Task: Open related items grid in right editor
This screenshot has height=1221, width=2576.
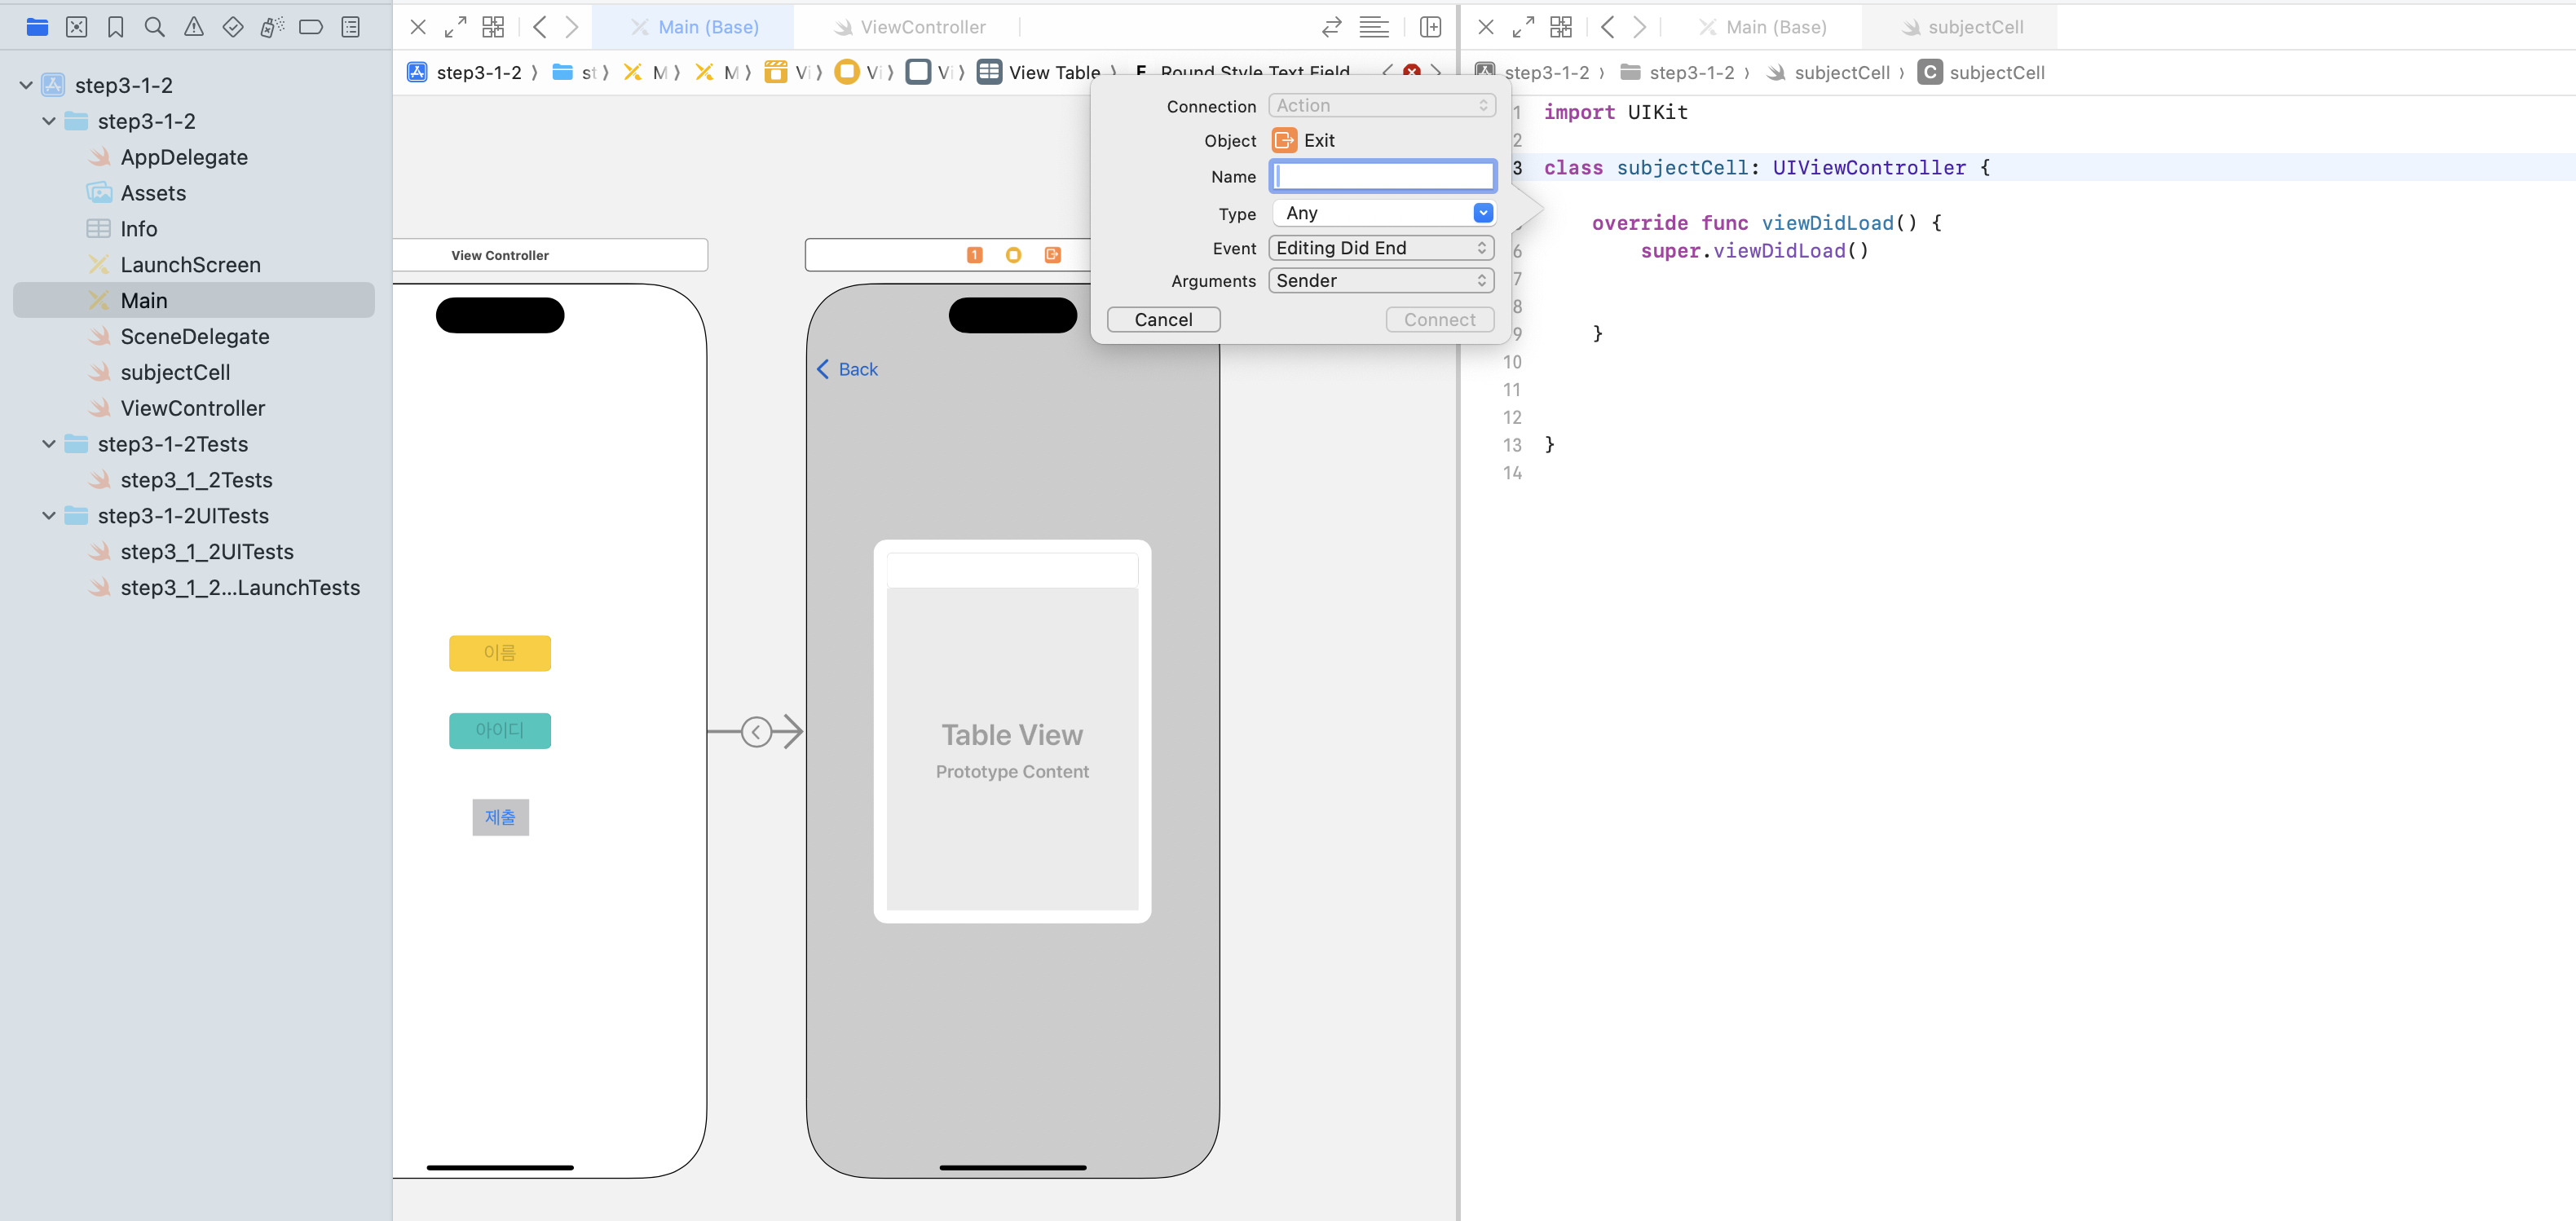Action: coord(1561,27)
